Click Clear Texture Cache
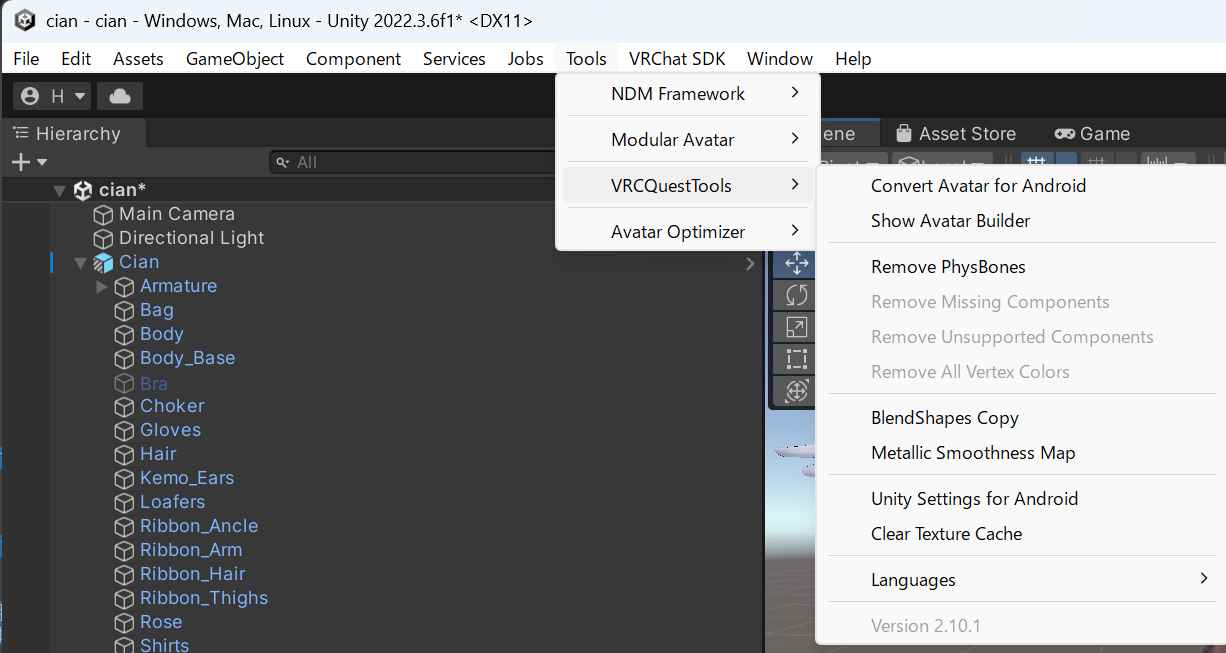The image size is (1226, 653). pyautogui.click(x=947, y=533)
